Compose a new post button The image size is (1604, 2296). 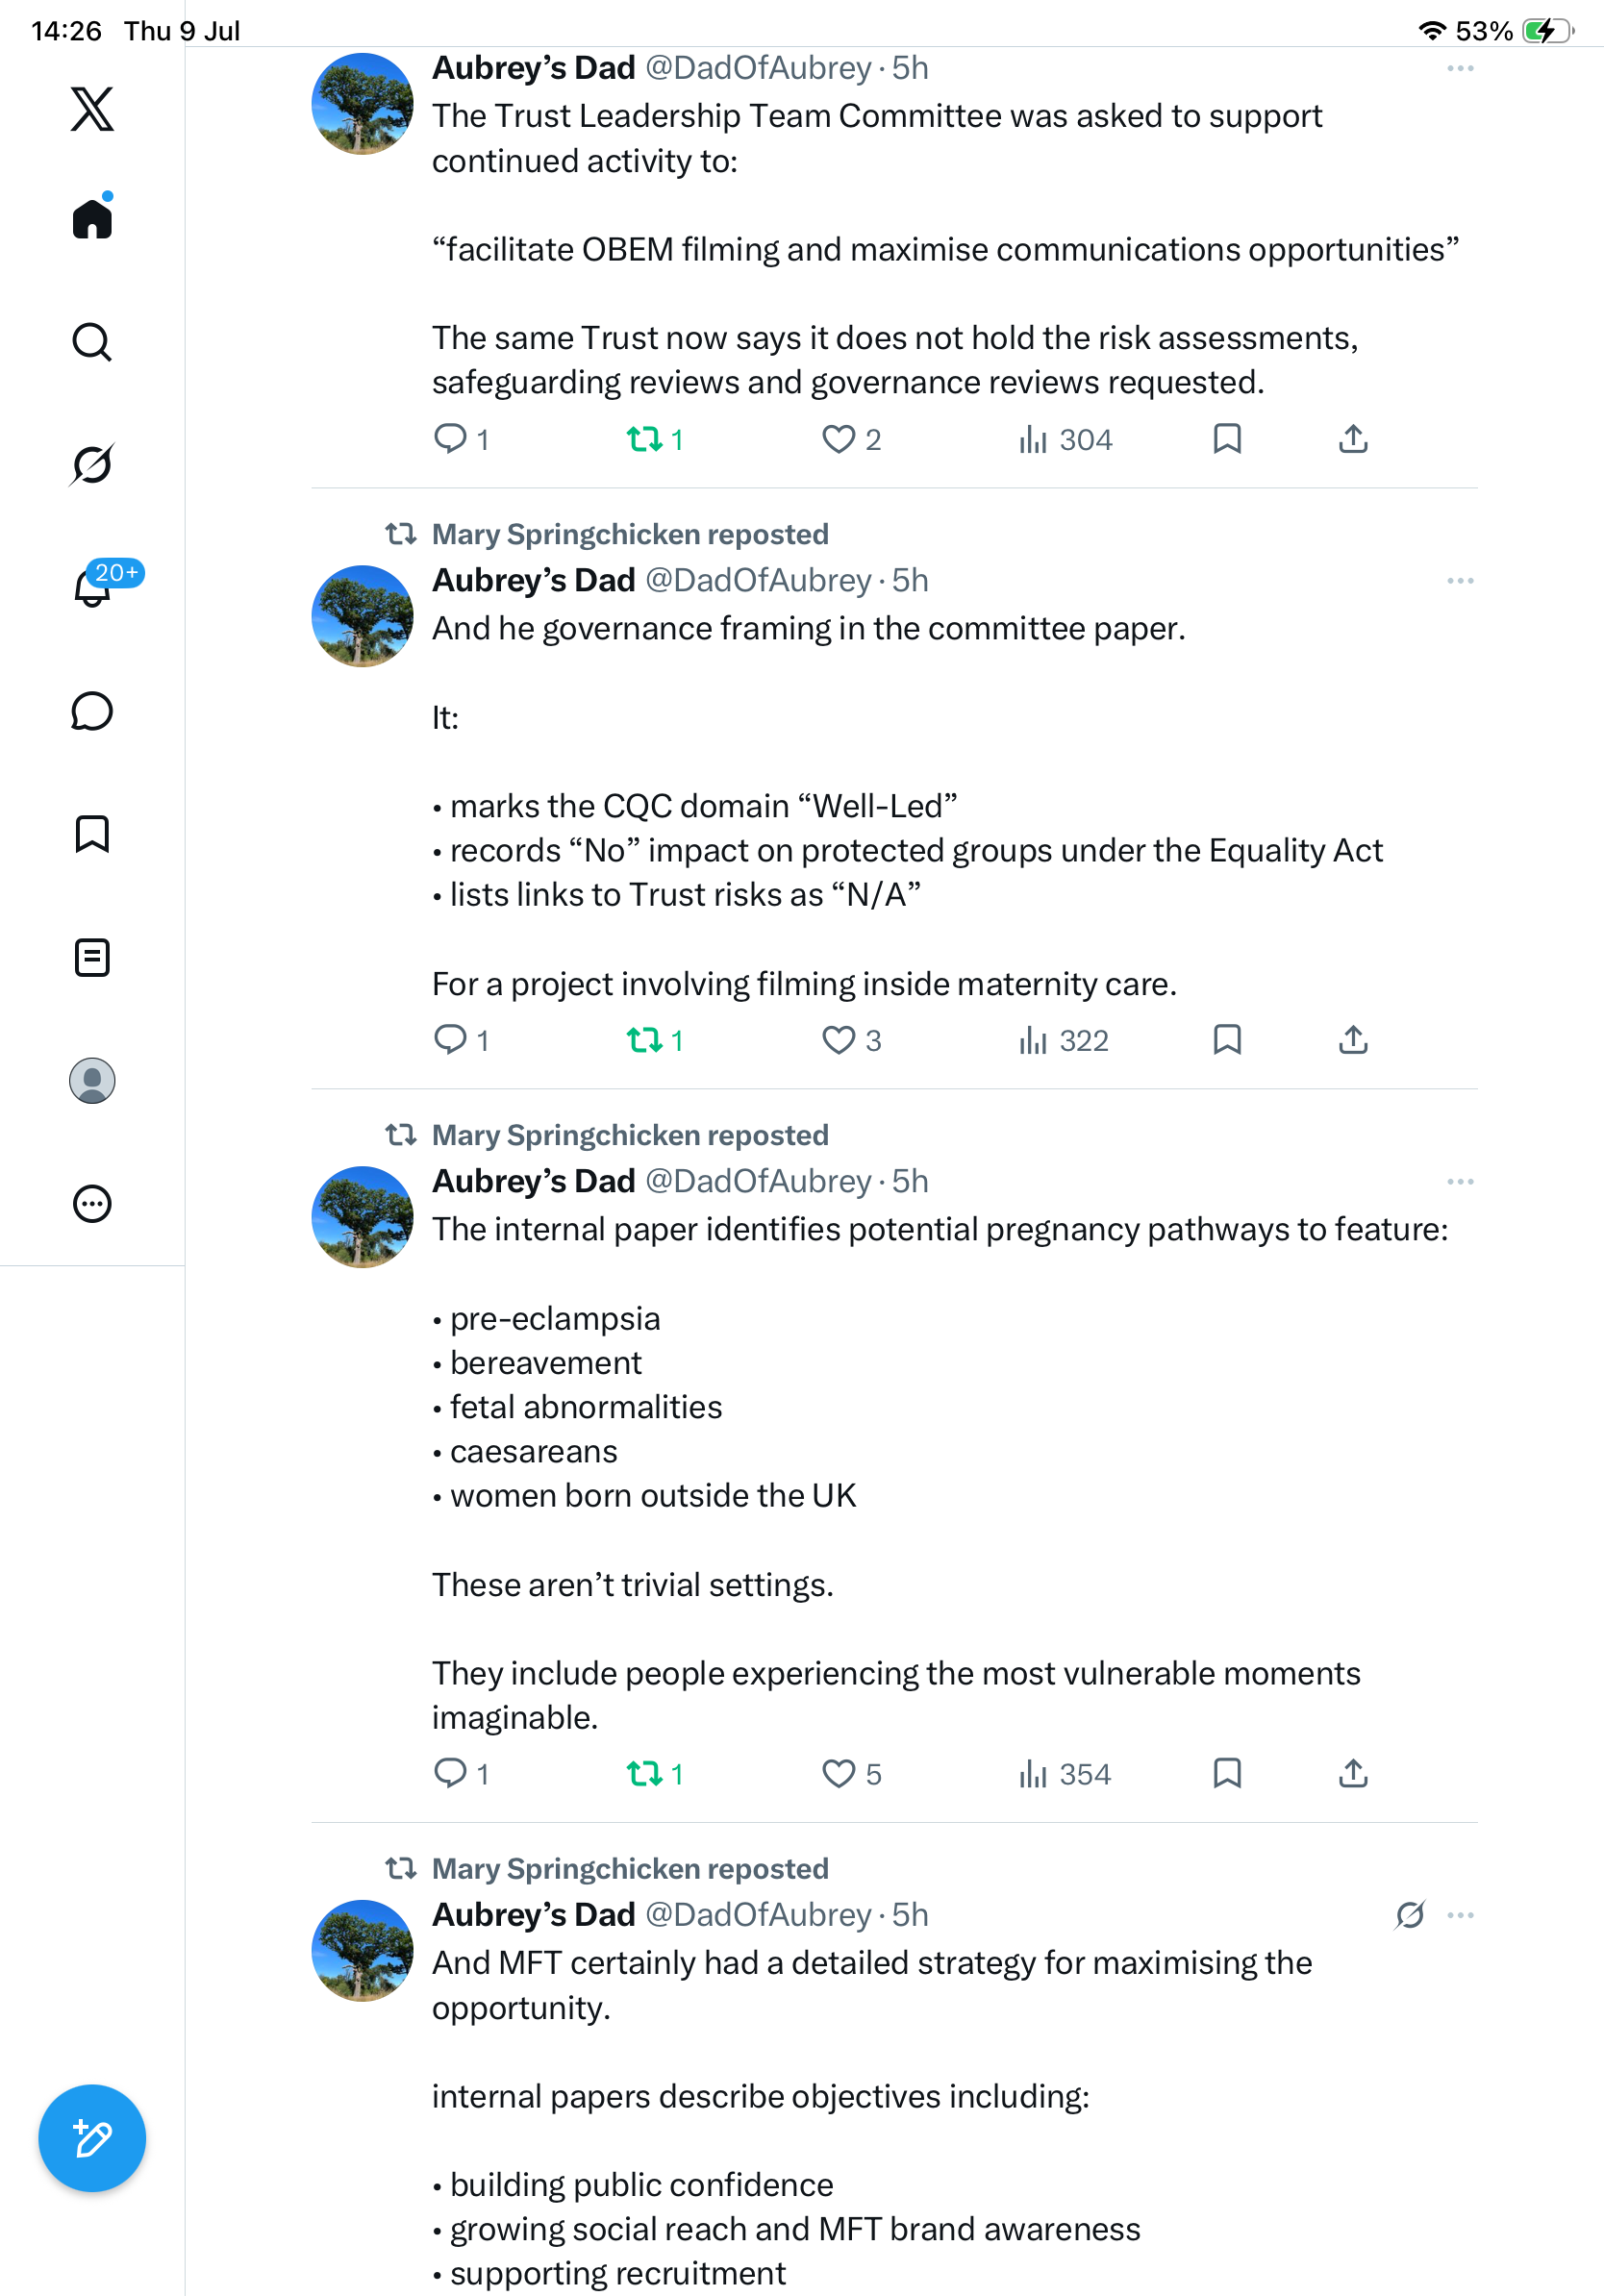[92, 2138]
